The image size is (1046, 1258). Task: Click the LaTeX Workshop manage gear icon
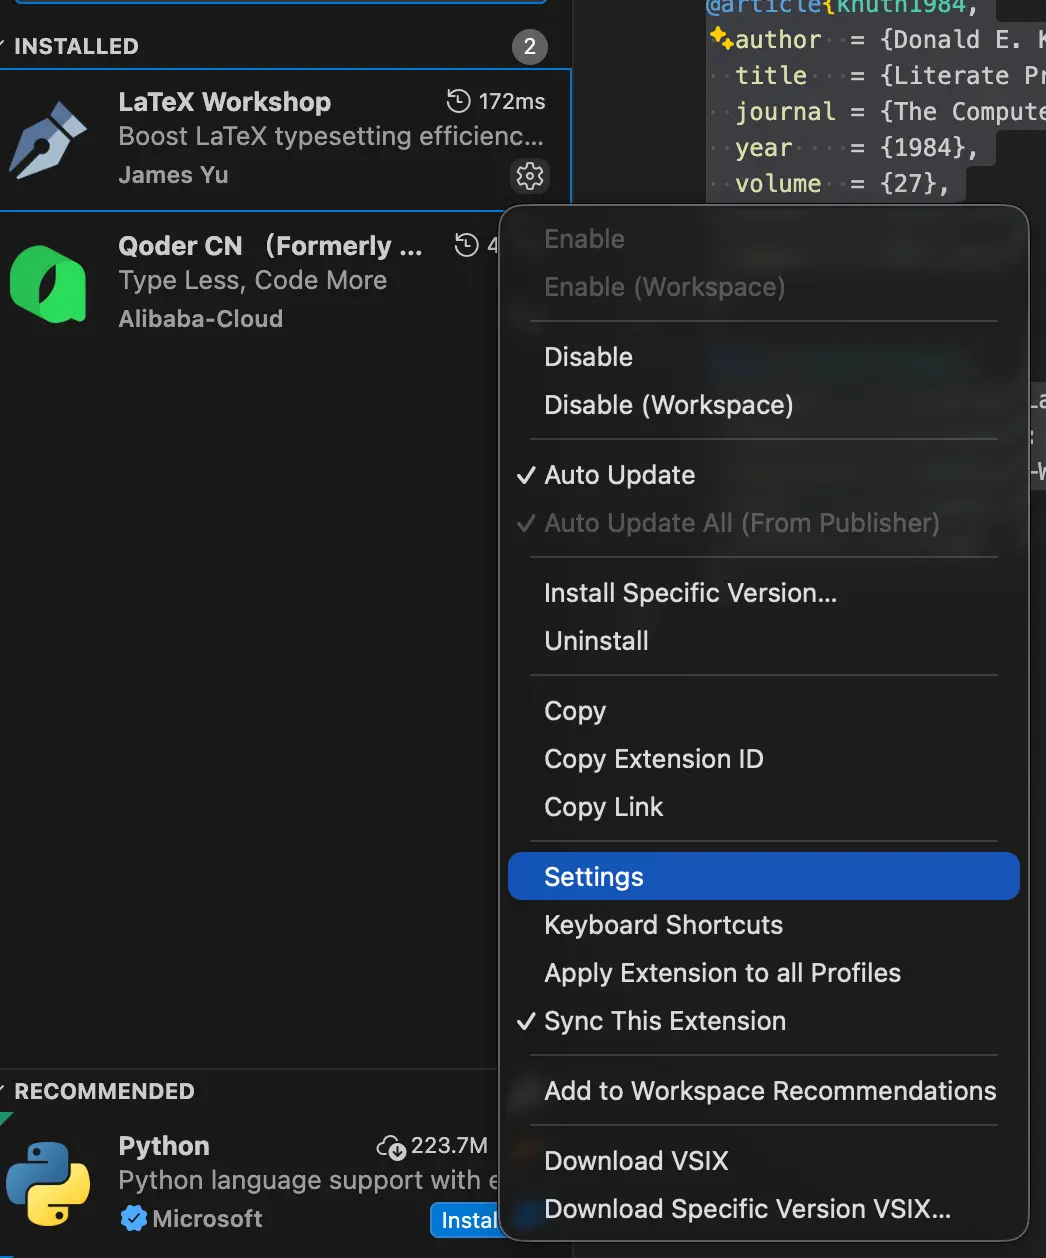coord(530,176)
